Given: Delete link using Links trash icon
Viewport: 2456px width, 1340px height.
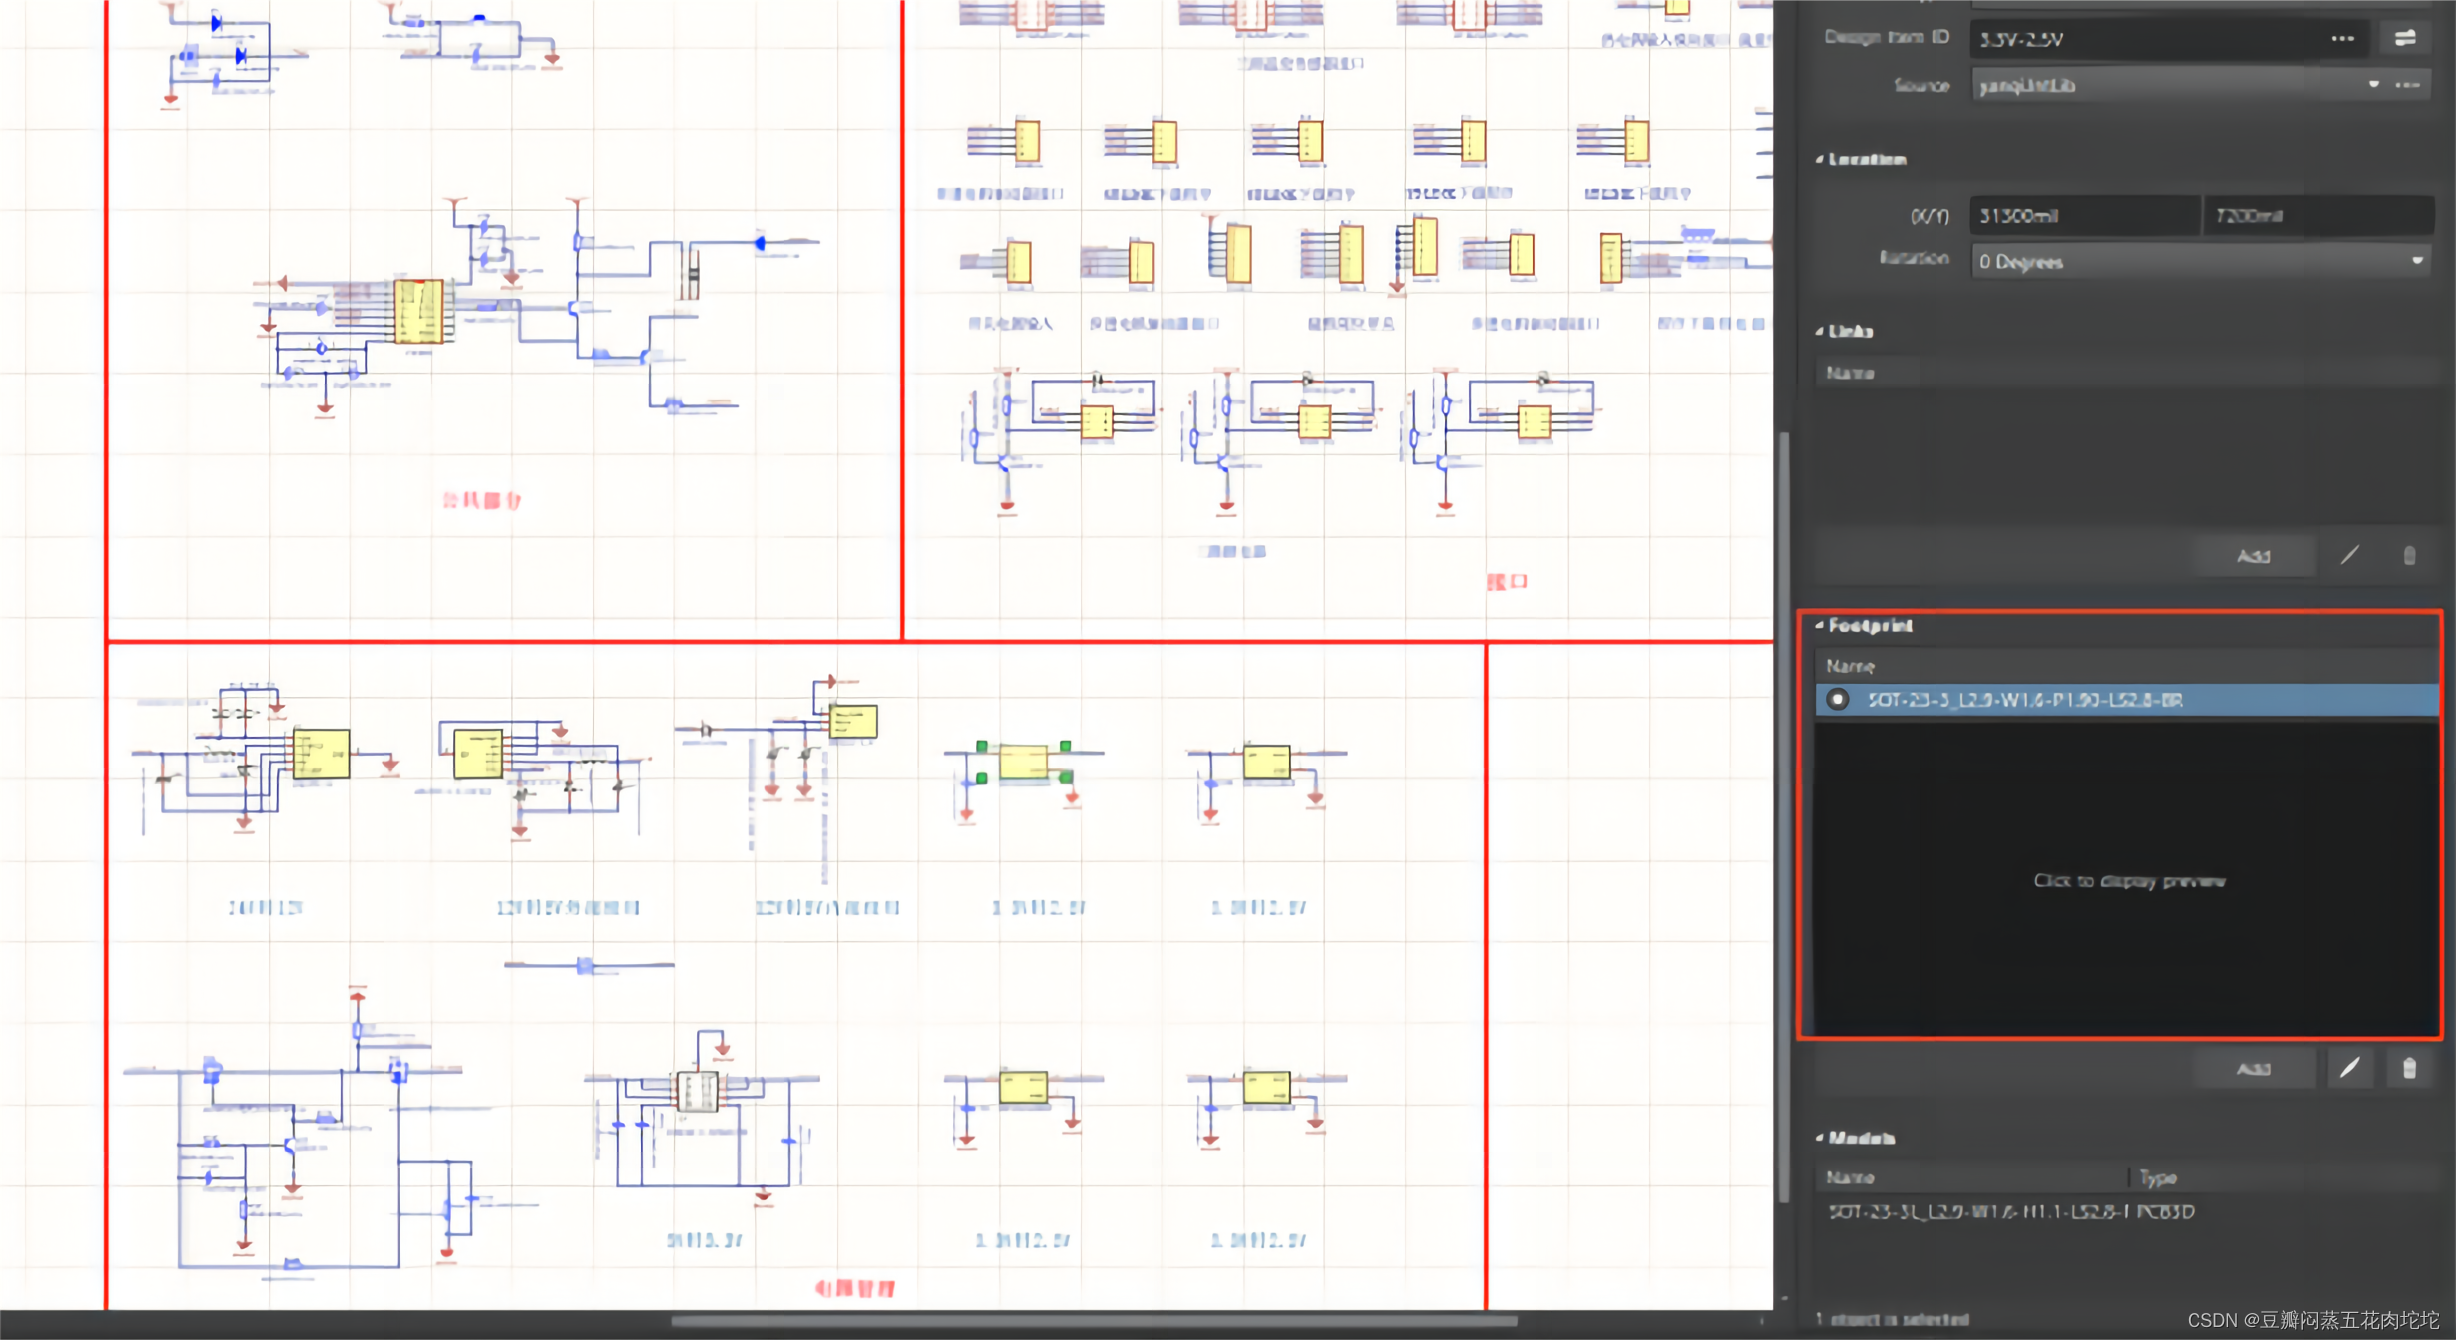Looking at the screenshot, I should [2409, 555].
